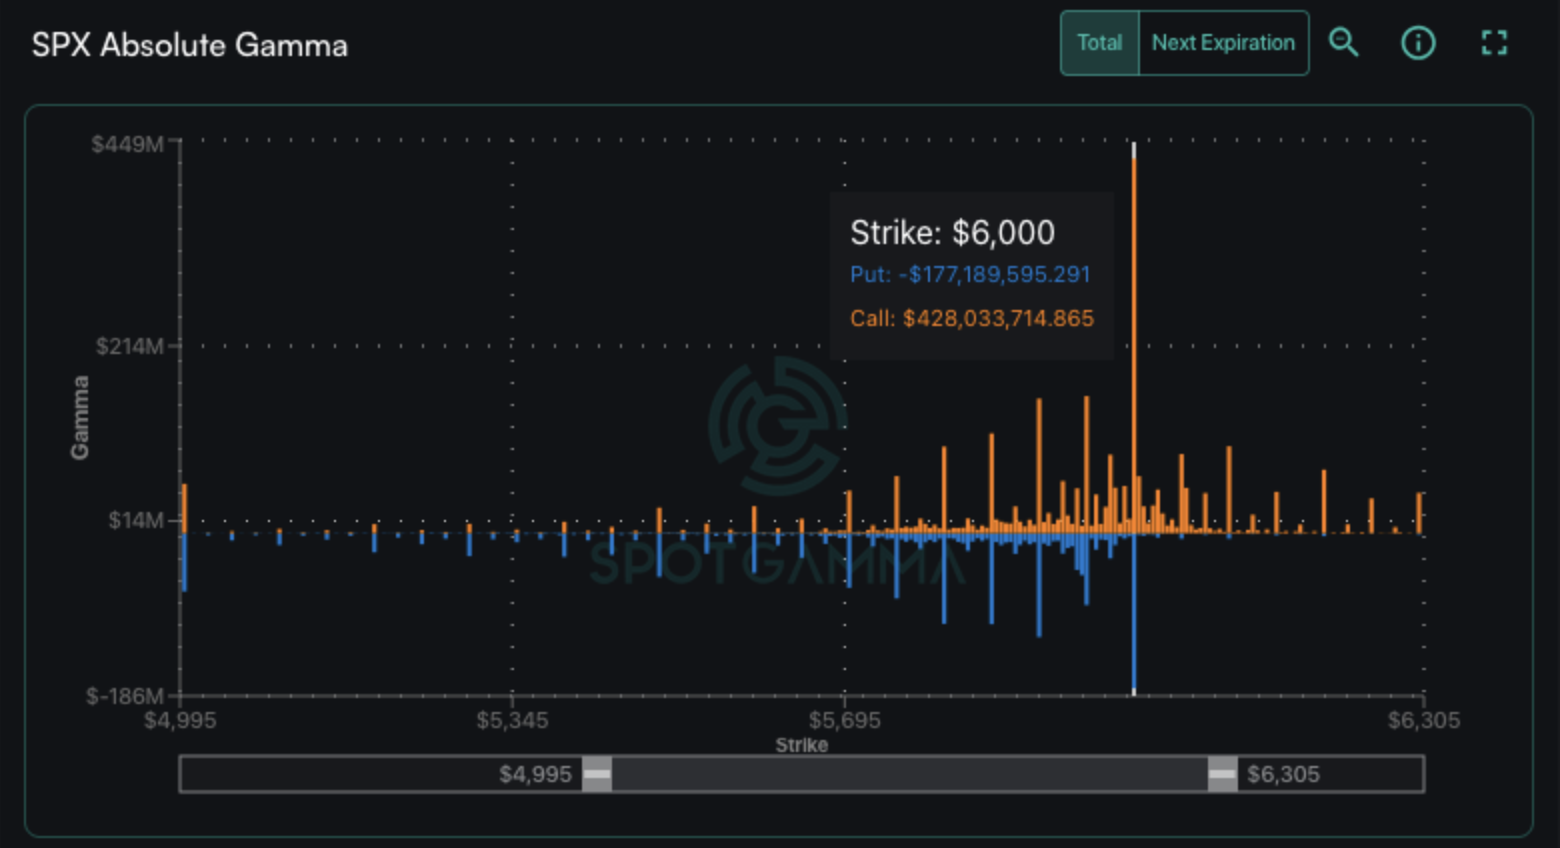The height and width of the screenshot is (848, 1560).
Task: Grab the right range slider handle at $6,305
Action: [1222, 774]
